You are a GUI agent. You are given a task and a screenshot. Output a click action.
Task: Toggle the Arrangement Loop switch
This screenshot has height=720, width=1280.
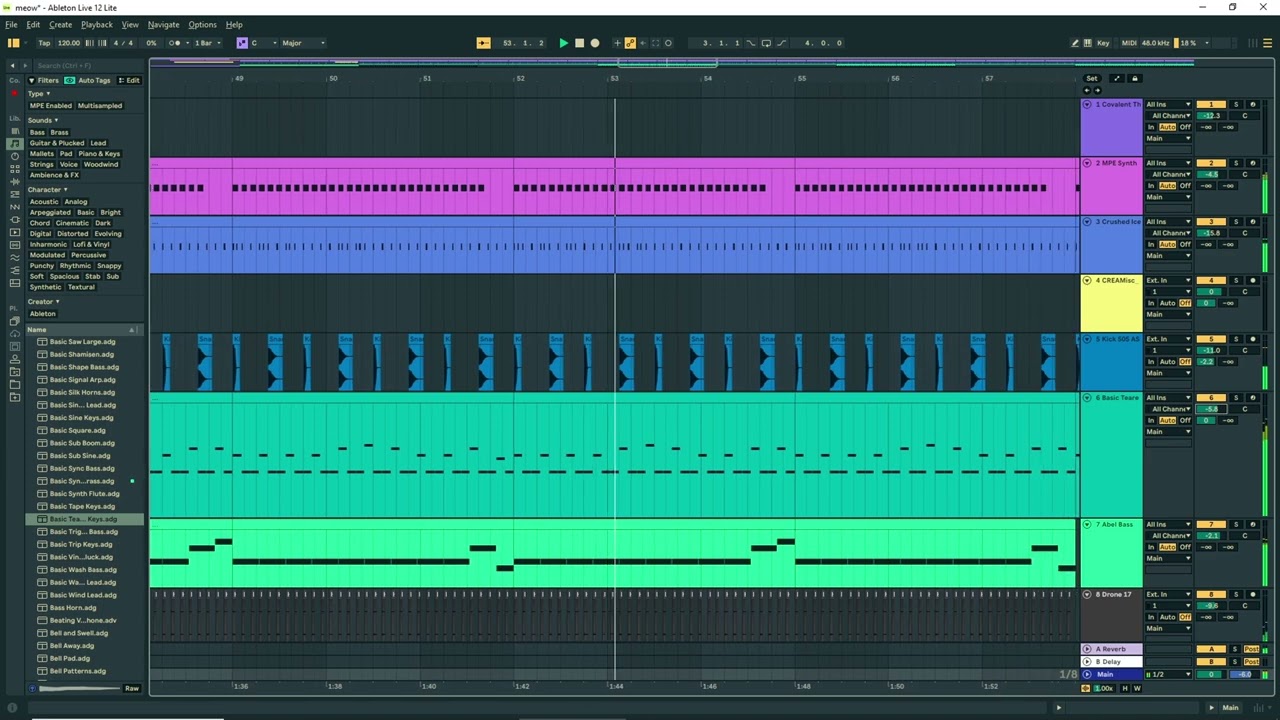[766, 43]
